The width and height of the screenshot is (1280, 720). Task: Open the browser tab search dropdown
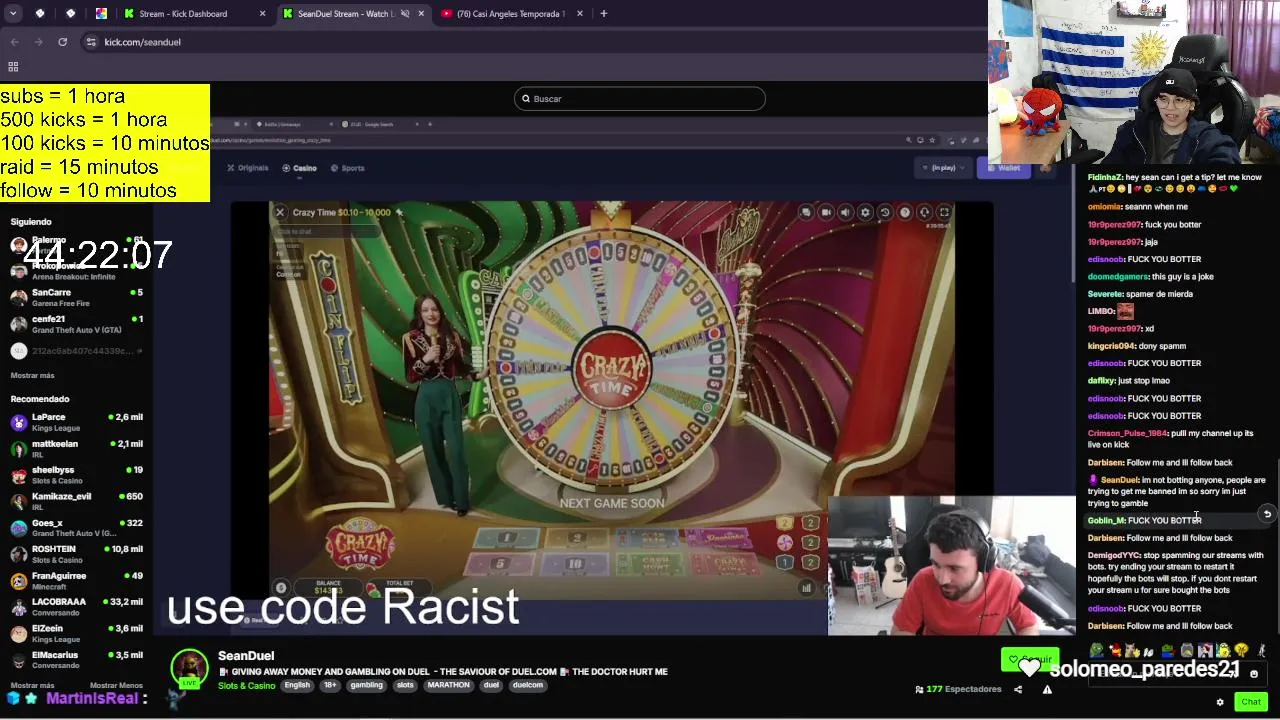(x=13, y=14)
